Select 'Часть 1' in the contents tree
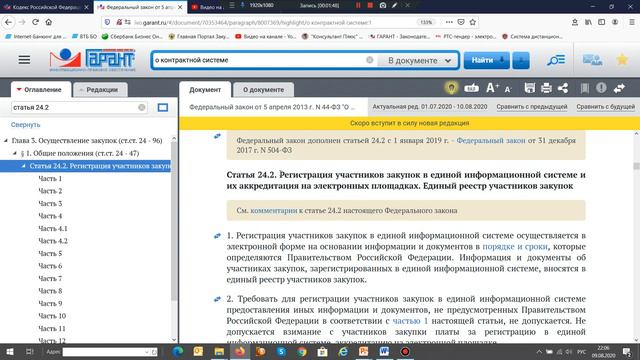 click(50, 178)
